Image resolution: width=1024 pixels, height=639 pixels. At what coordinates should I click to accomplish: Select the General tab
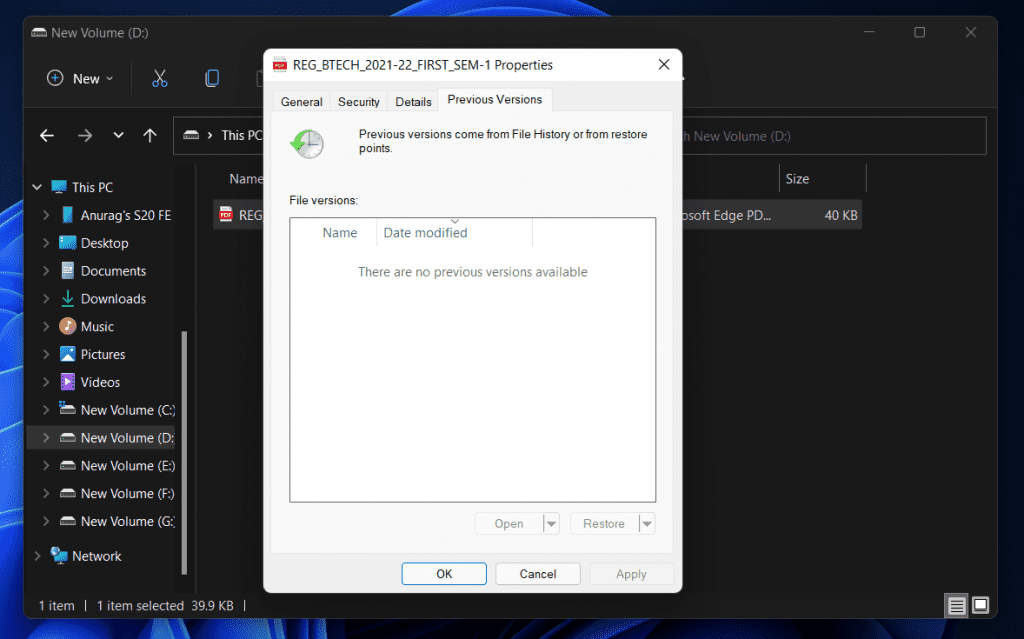[x=301, y=100]
